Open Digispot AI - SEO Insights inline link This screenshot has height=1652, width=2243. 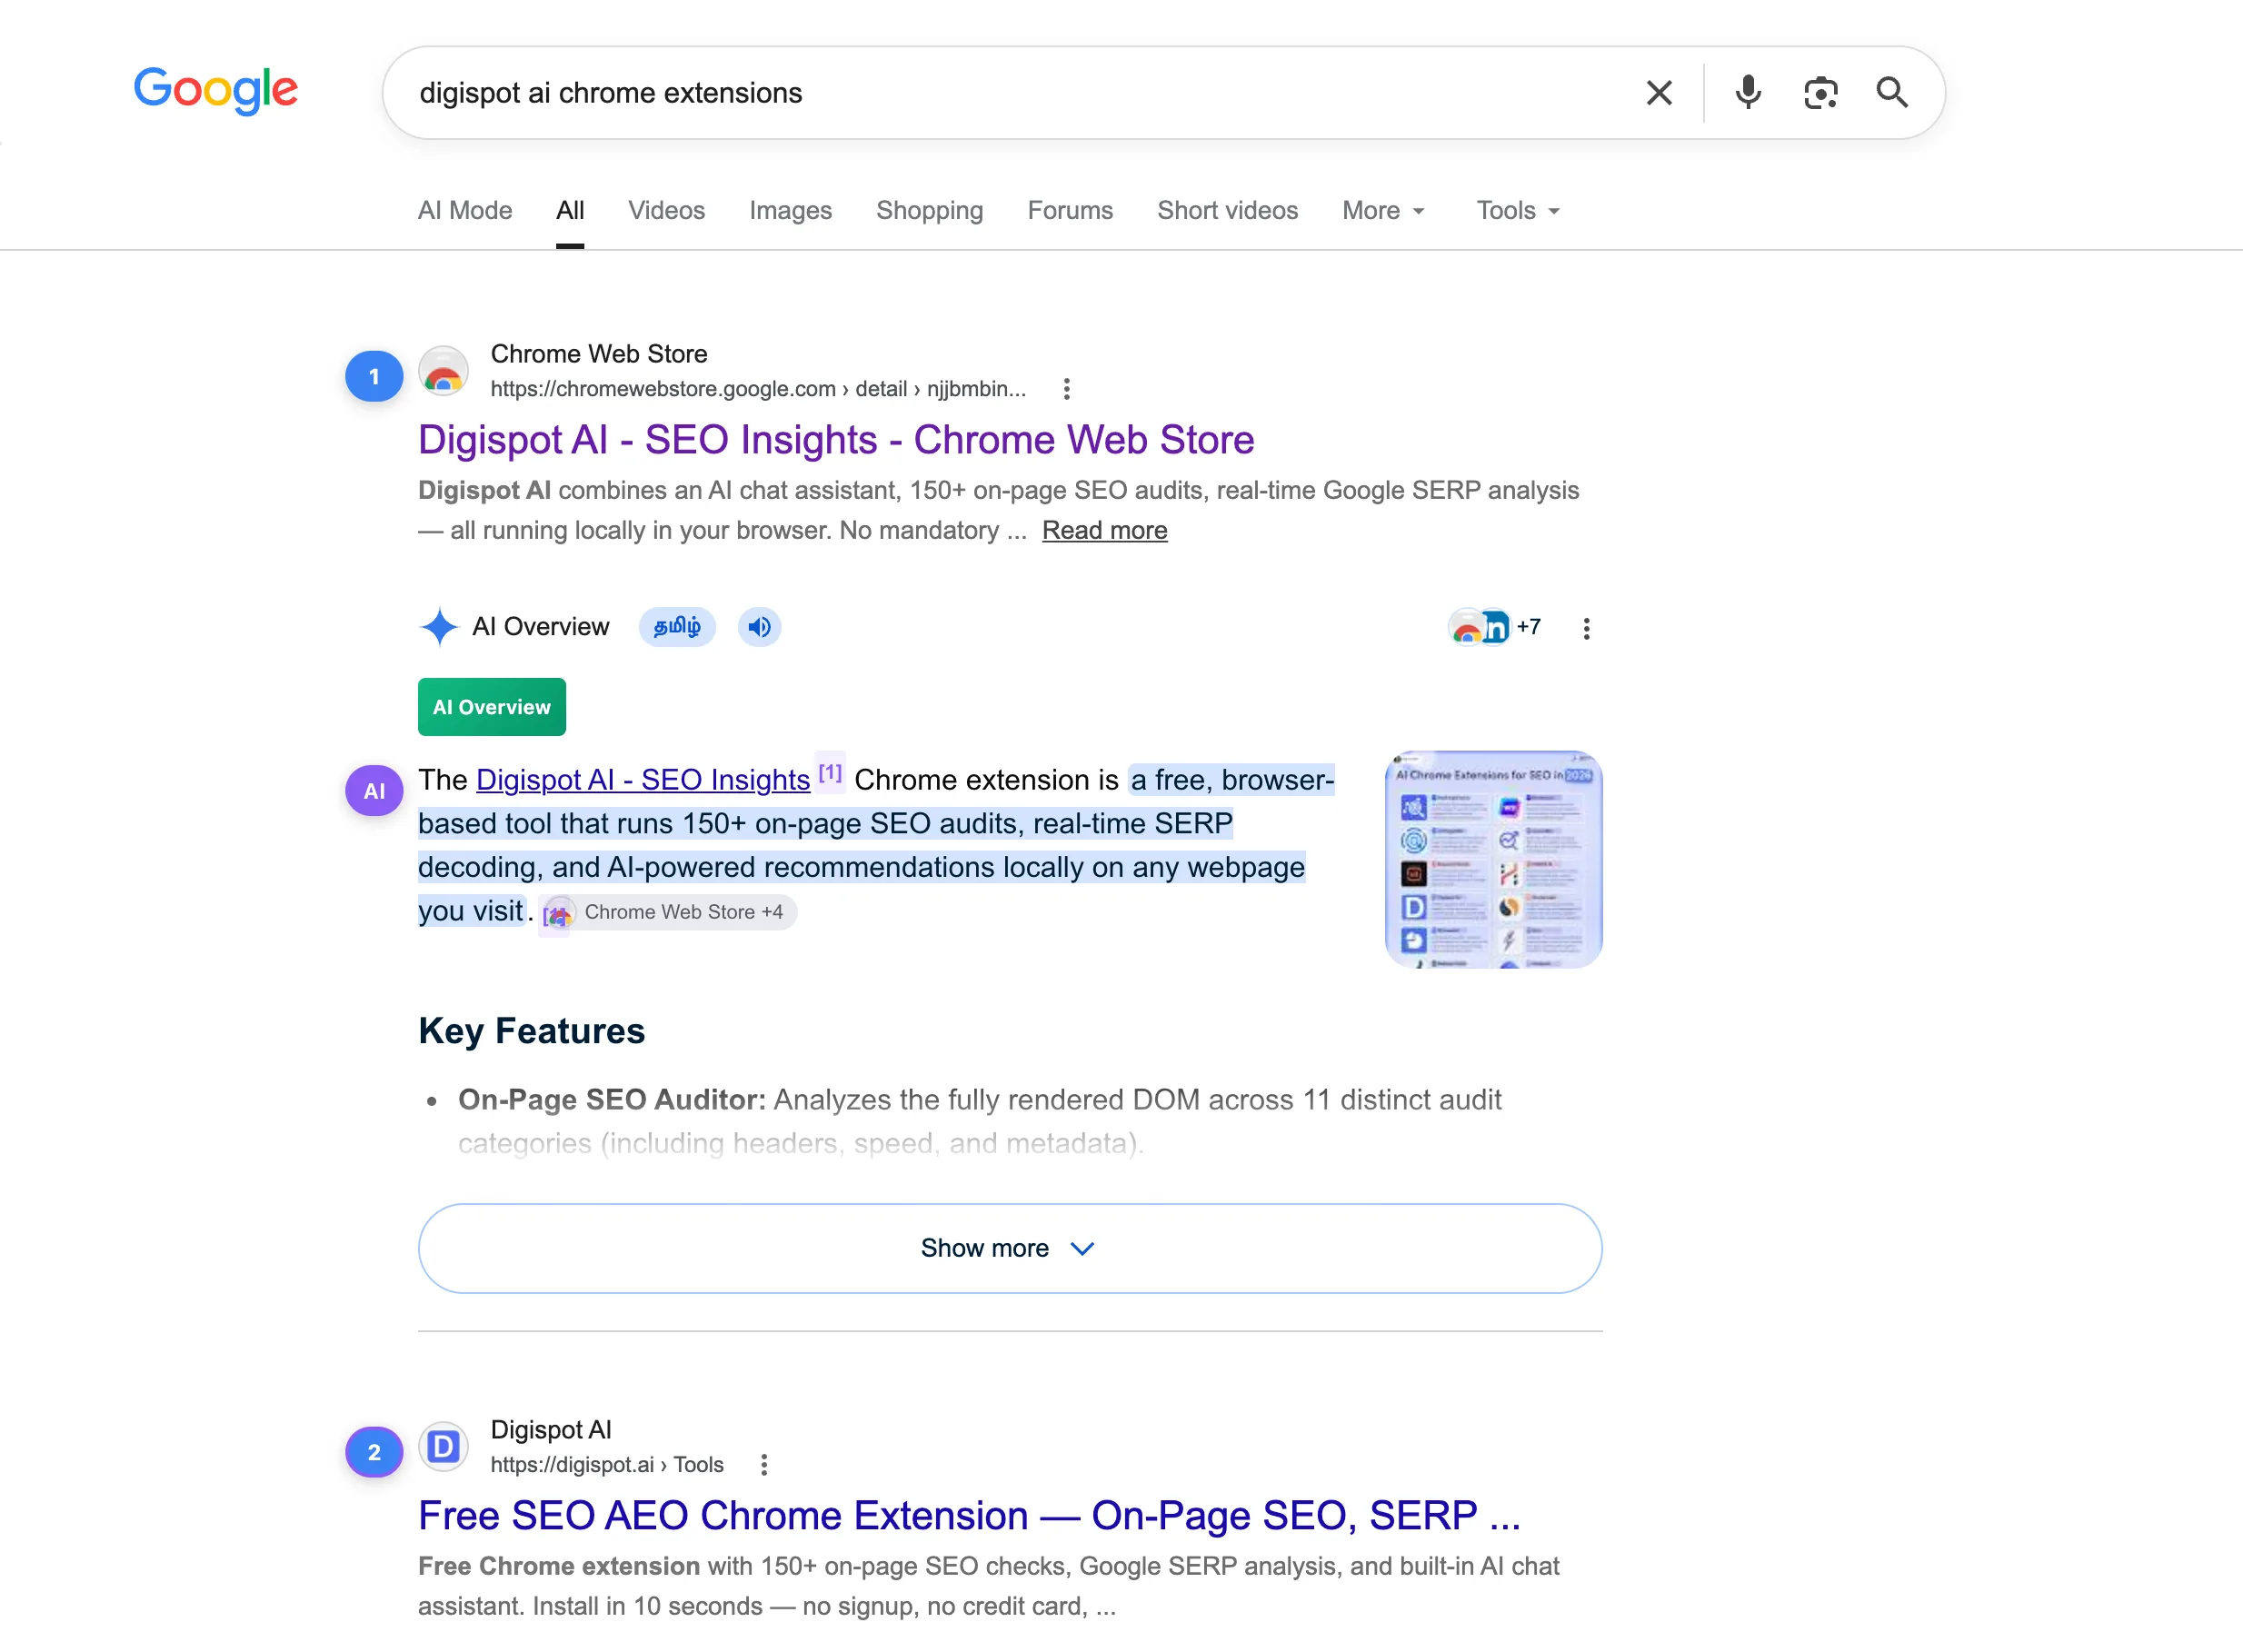coord(643,780)
